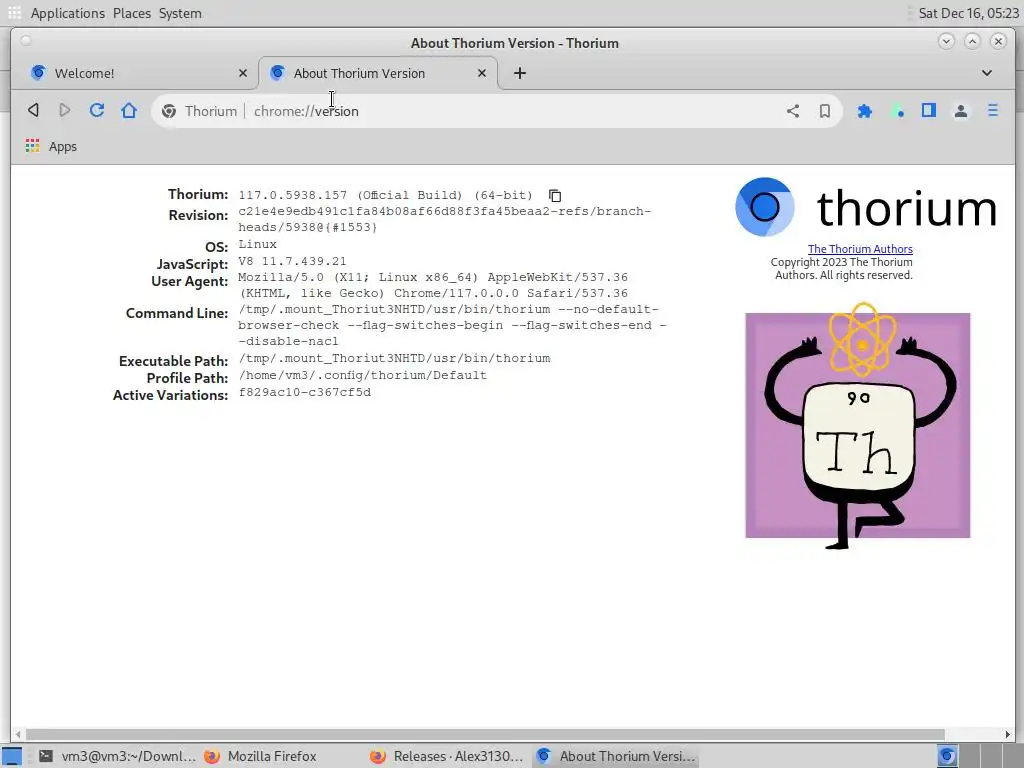Close the About Thorium Version tab
Image resolution: width=1024 pixels, height=768 pixels.
482,73
